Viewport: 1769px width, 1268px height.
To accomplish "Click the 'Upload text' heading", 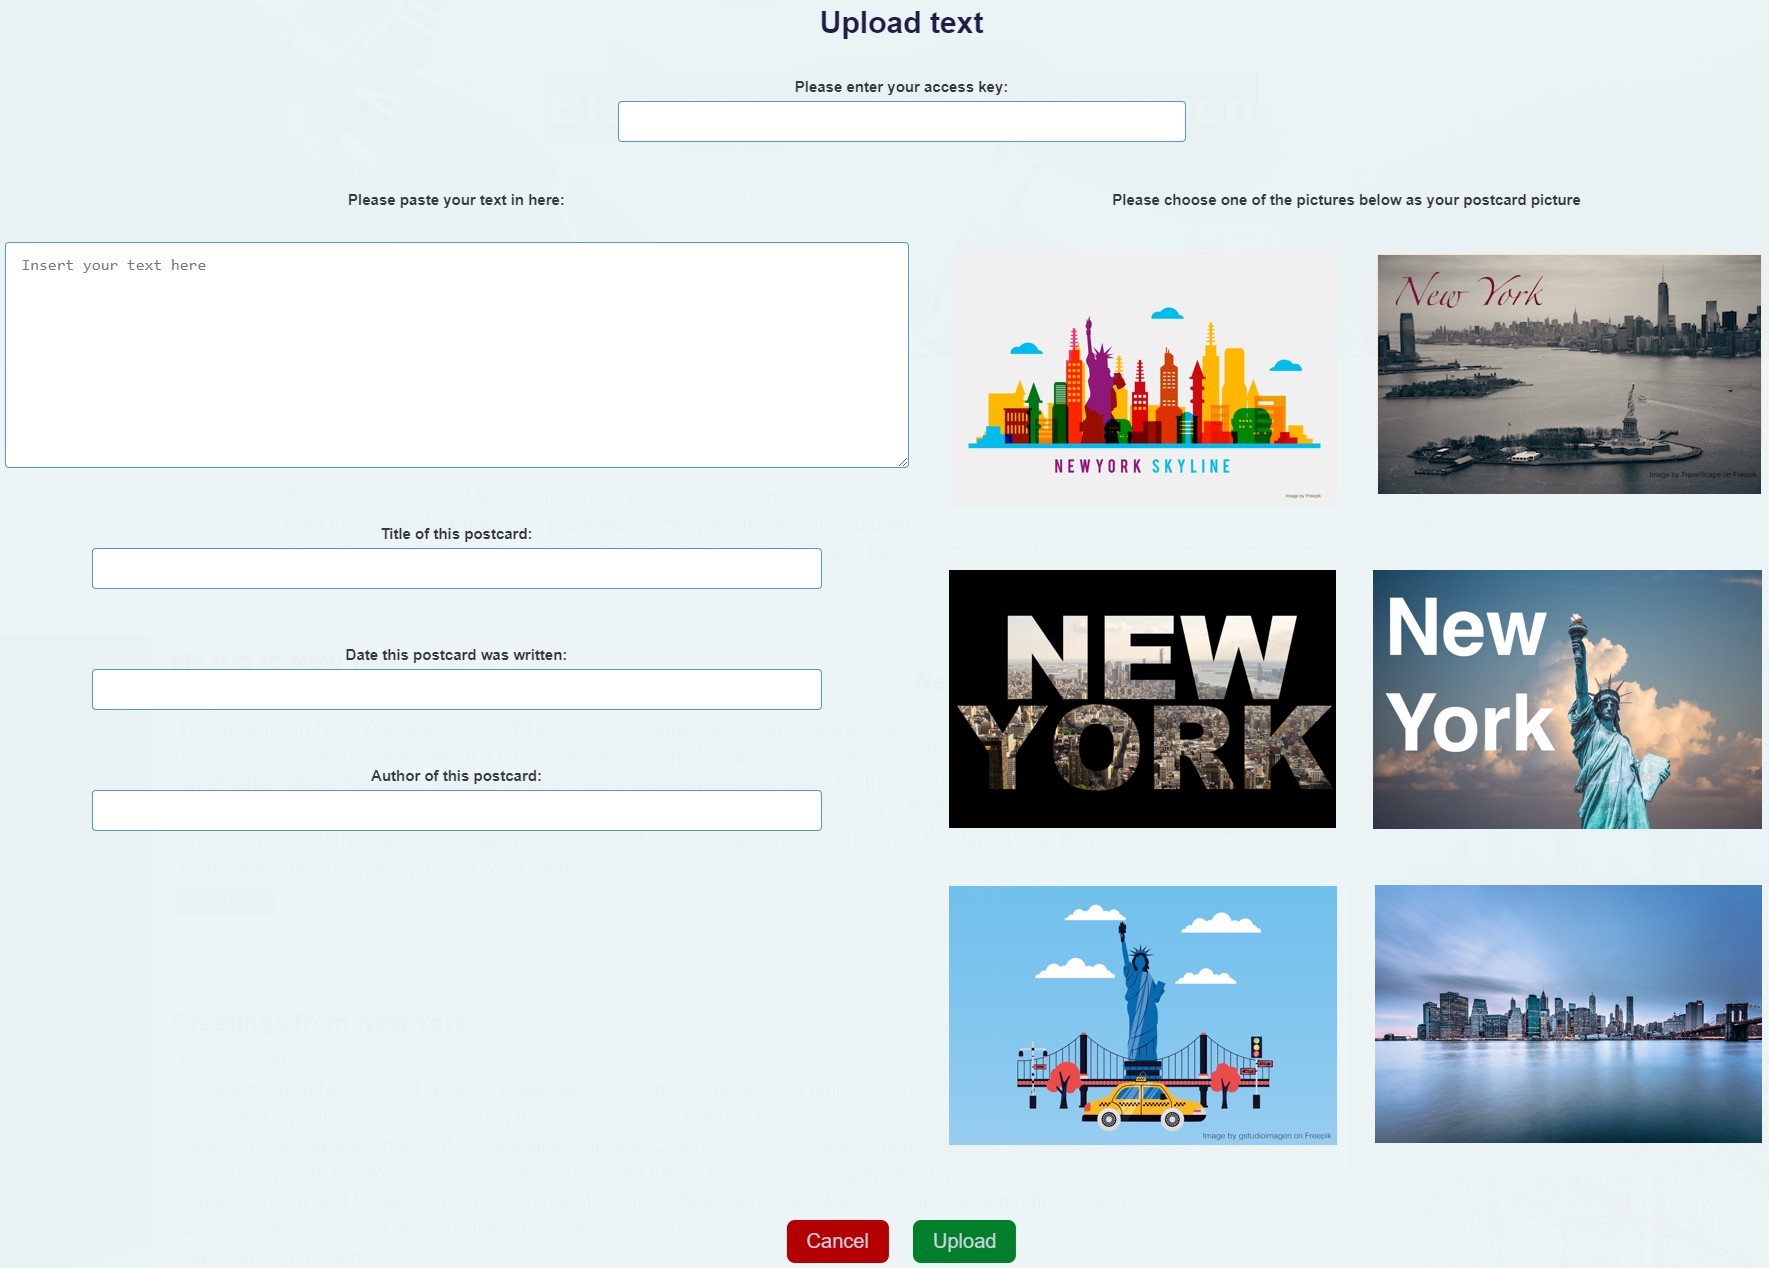I will (901, 23).
